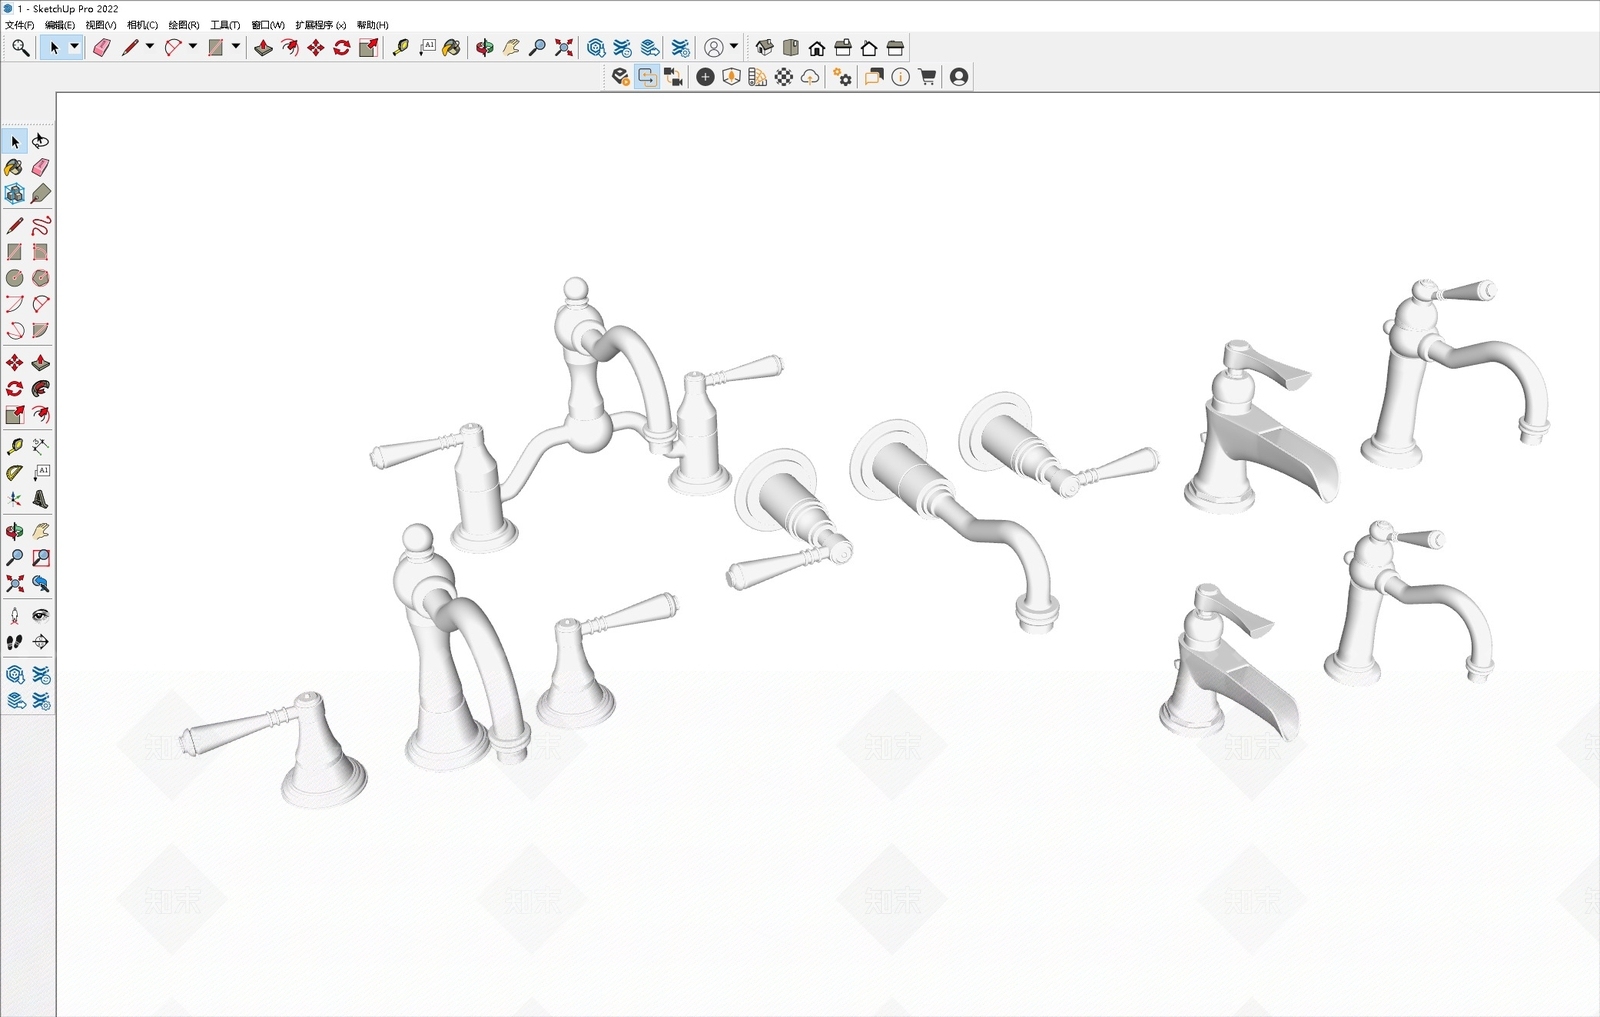Click the search magnifier in top toolbar
This screenshot has height=1017, width=1600.
(20, 47)
